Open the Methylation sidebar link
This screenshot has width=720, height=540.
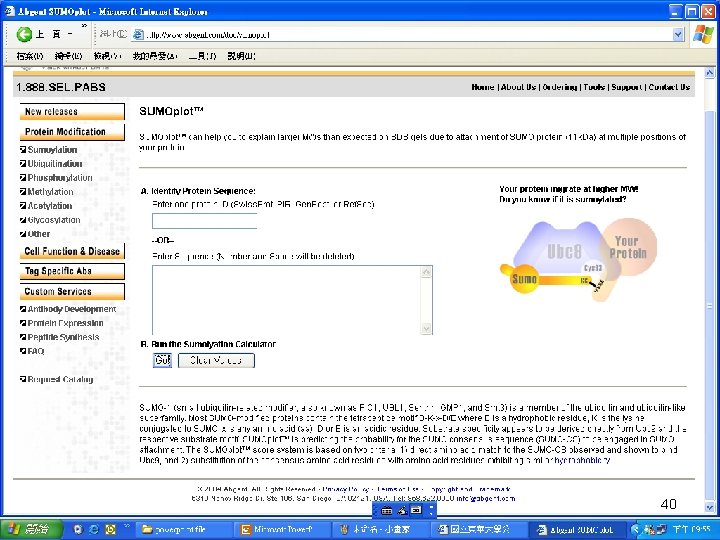(x=50, y=191)
